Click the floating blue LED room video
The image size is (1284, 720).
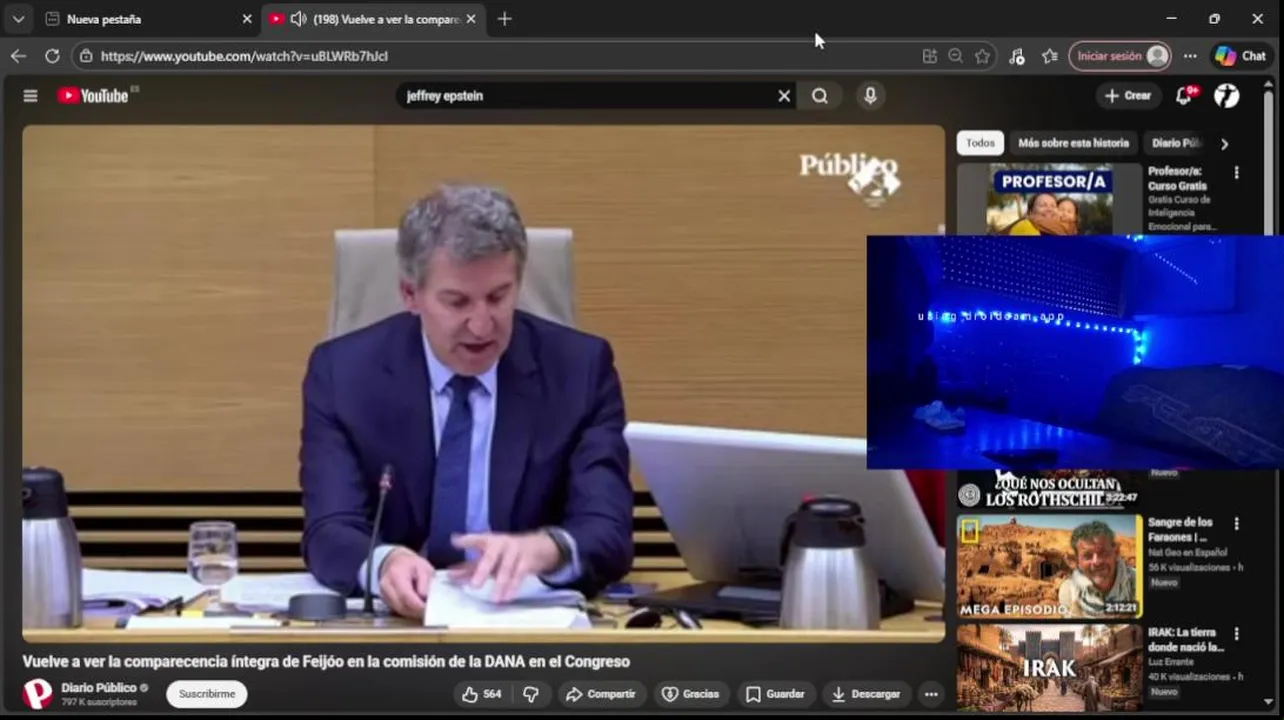pyautogui.click(x=1075, y=352)
